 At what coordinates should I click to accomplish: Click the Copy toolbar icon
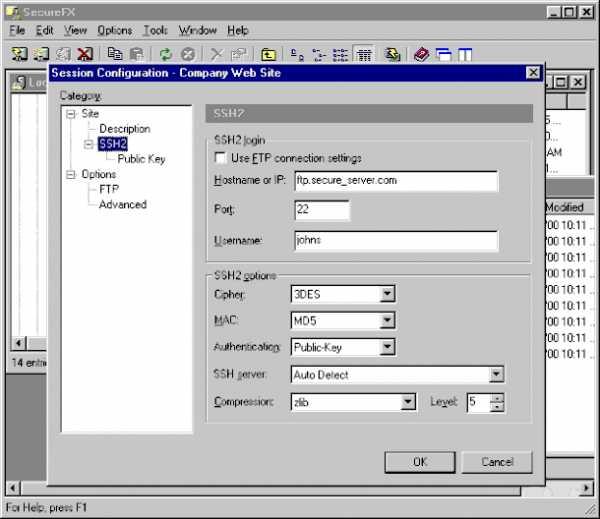pyautogui.click(x=115, y=54)
